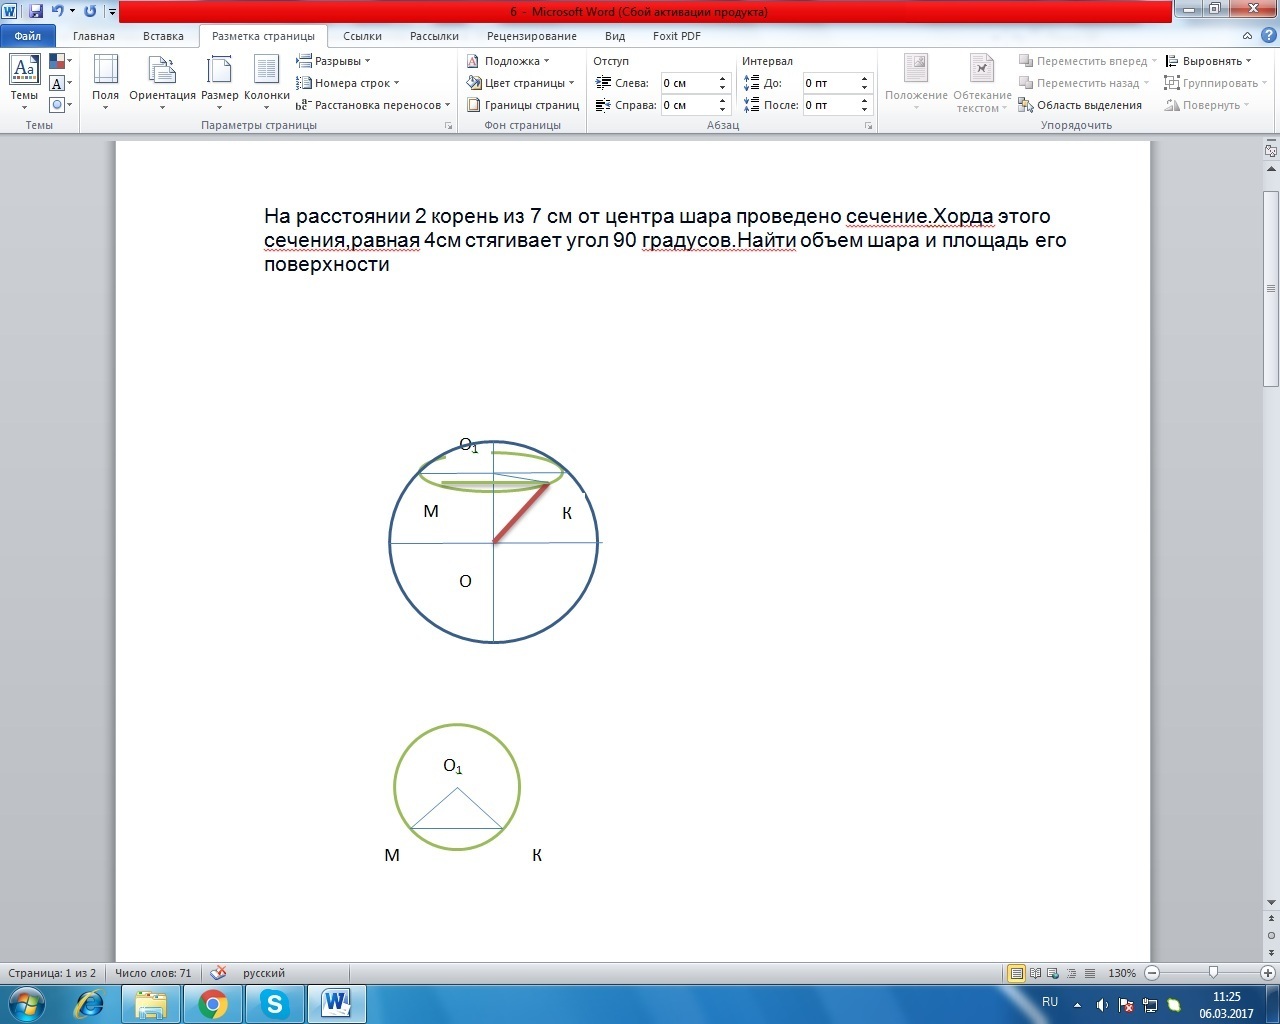The height and width of the screenshot is (1024, 1280).
Task: Switch to the Вид tab
Action: [x=615, y=36]
